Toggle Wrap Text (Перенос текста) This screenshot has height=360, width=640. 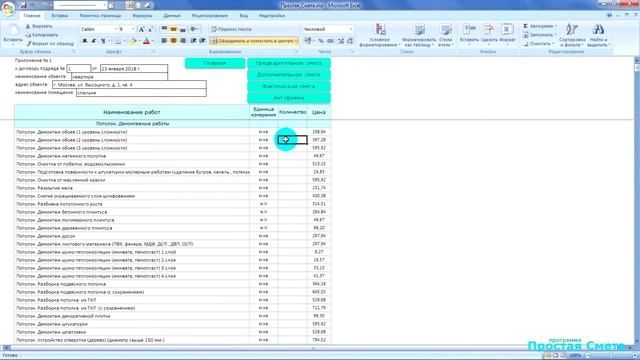coord(231,29)
